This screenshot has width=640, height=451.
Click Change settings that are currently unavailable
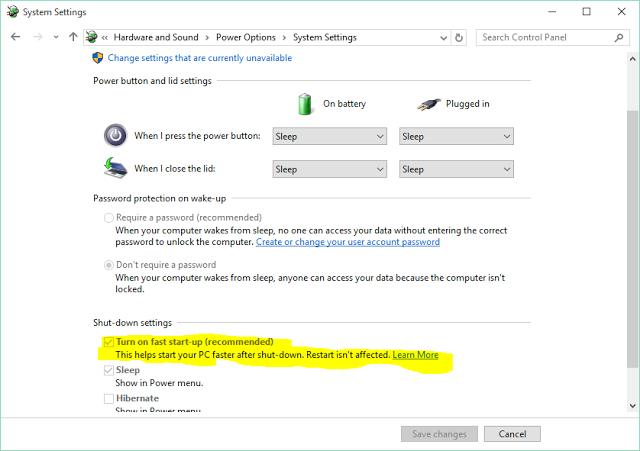point(200,58)
